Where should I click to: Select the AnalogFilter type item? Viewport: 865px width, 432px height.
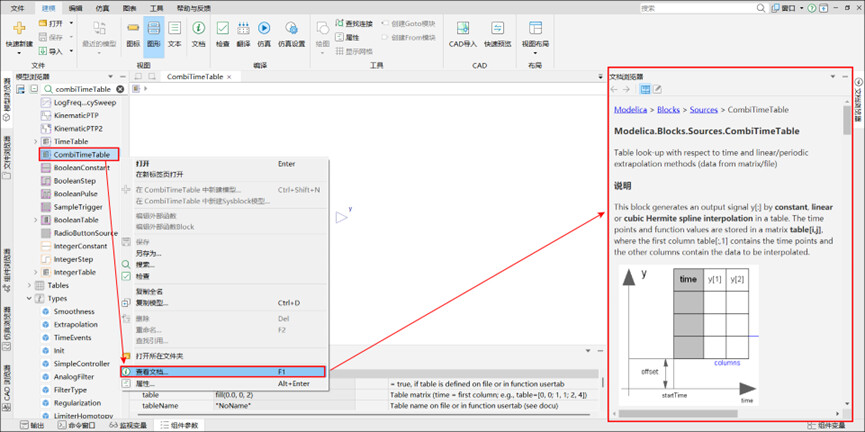[74, 376]
